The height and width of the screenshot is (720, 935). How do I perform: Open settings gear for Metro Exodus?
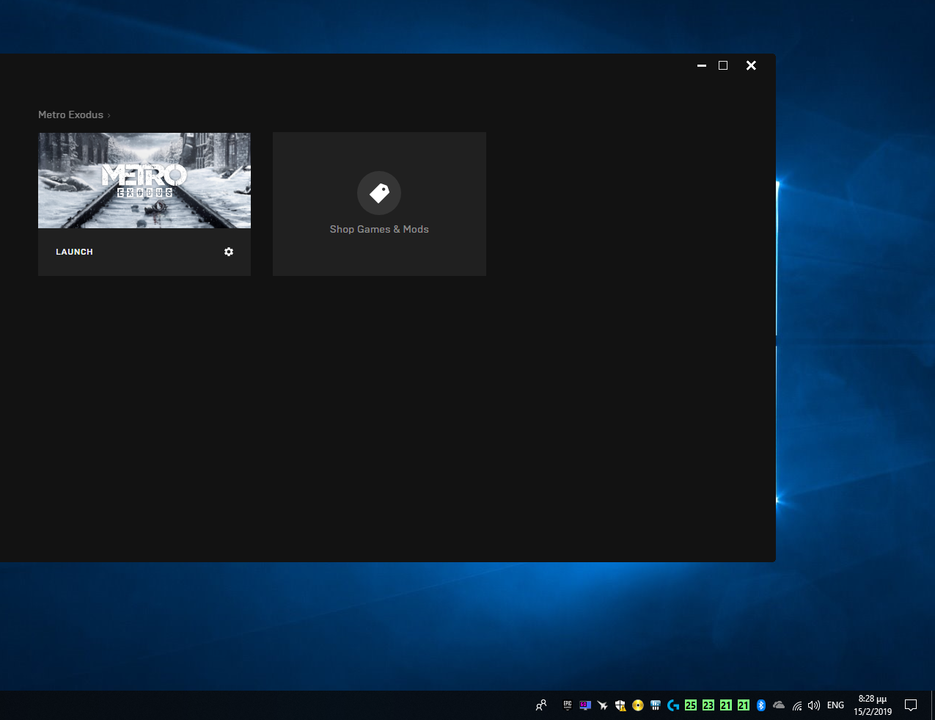click(x=228, y=252)
